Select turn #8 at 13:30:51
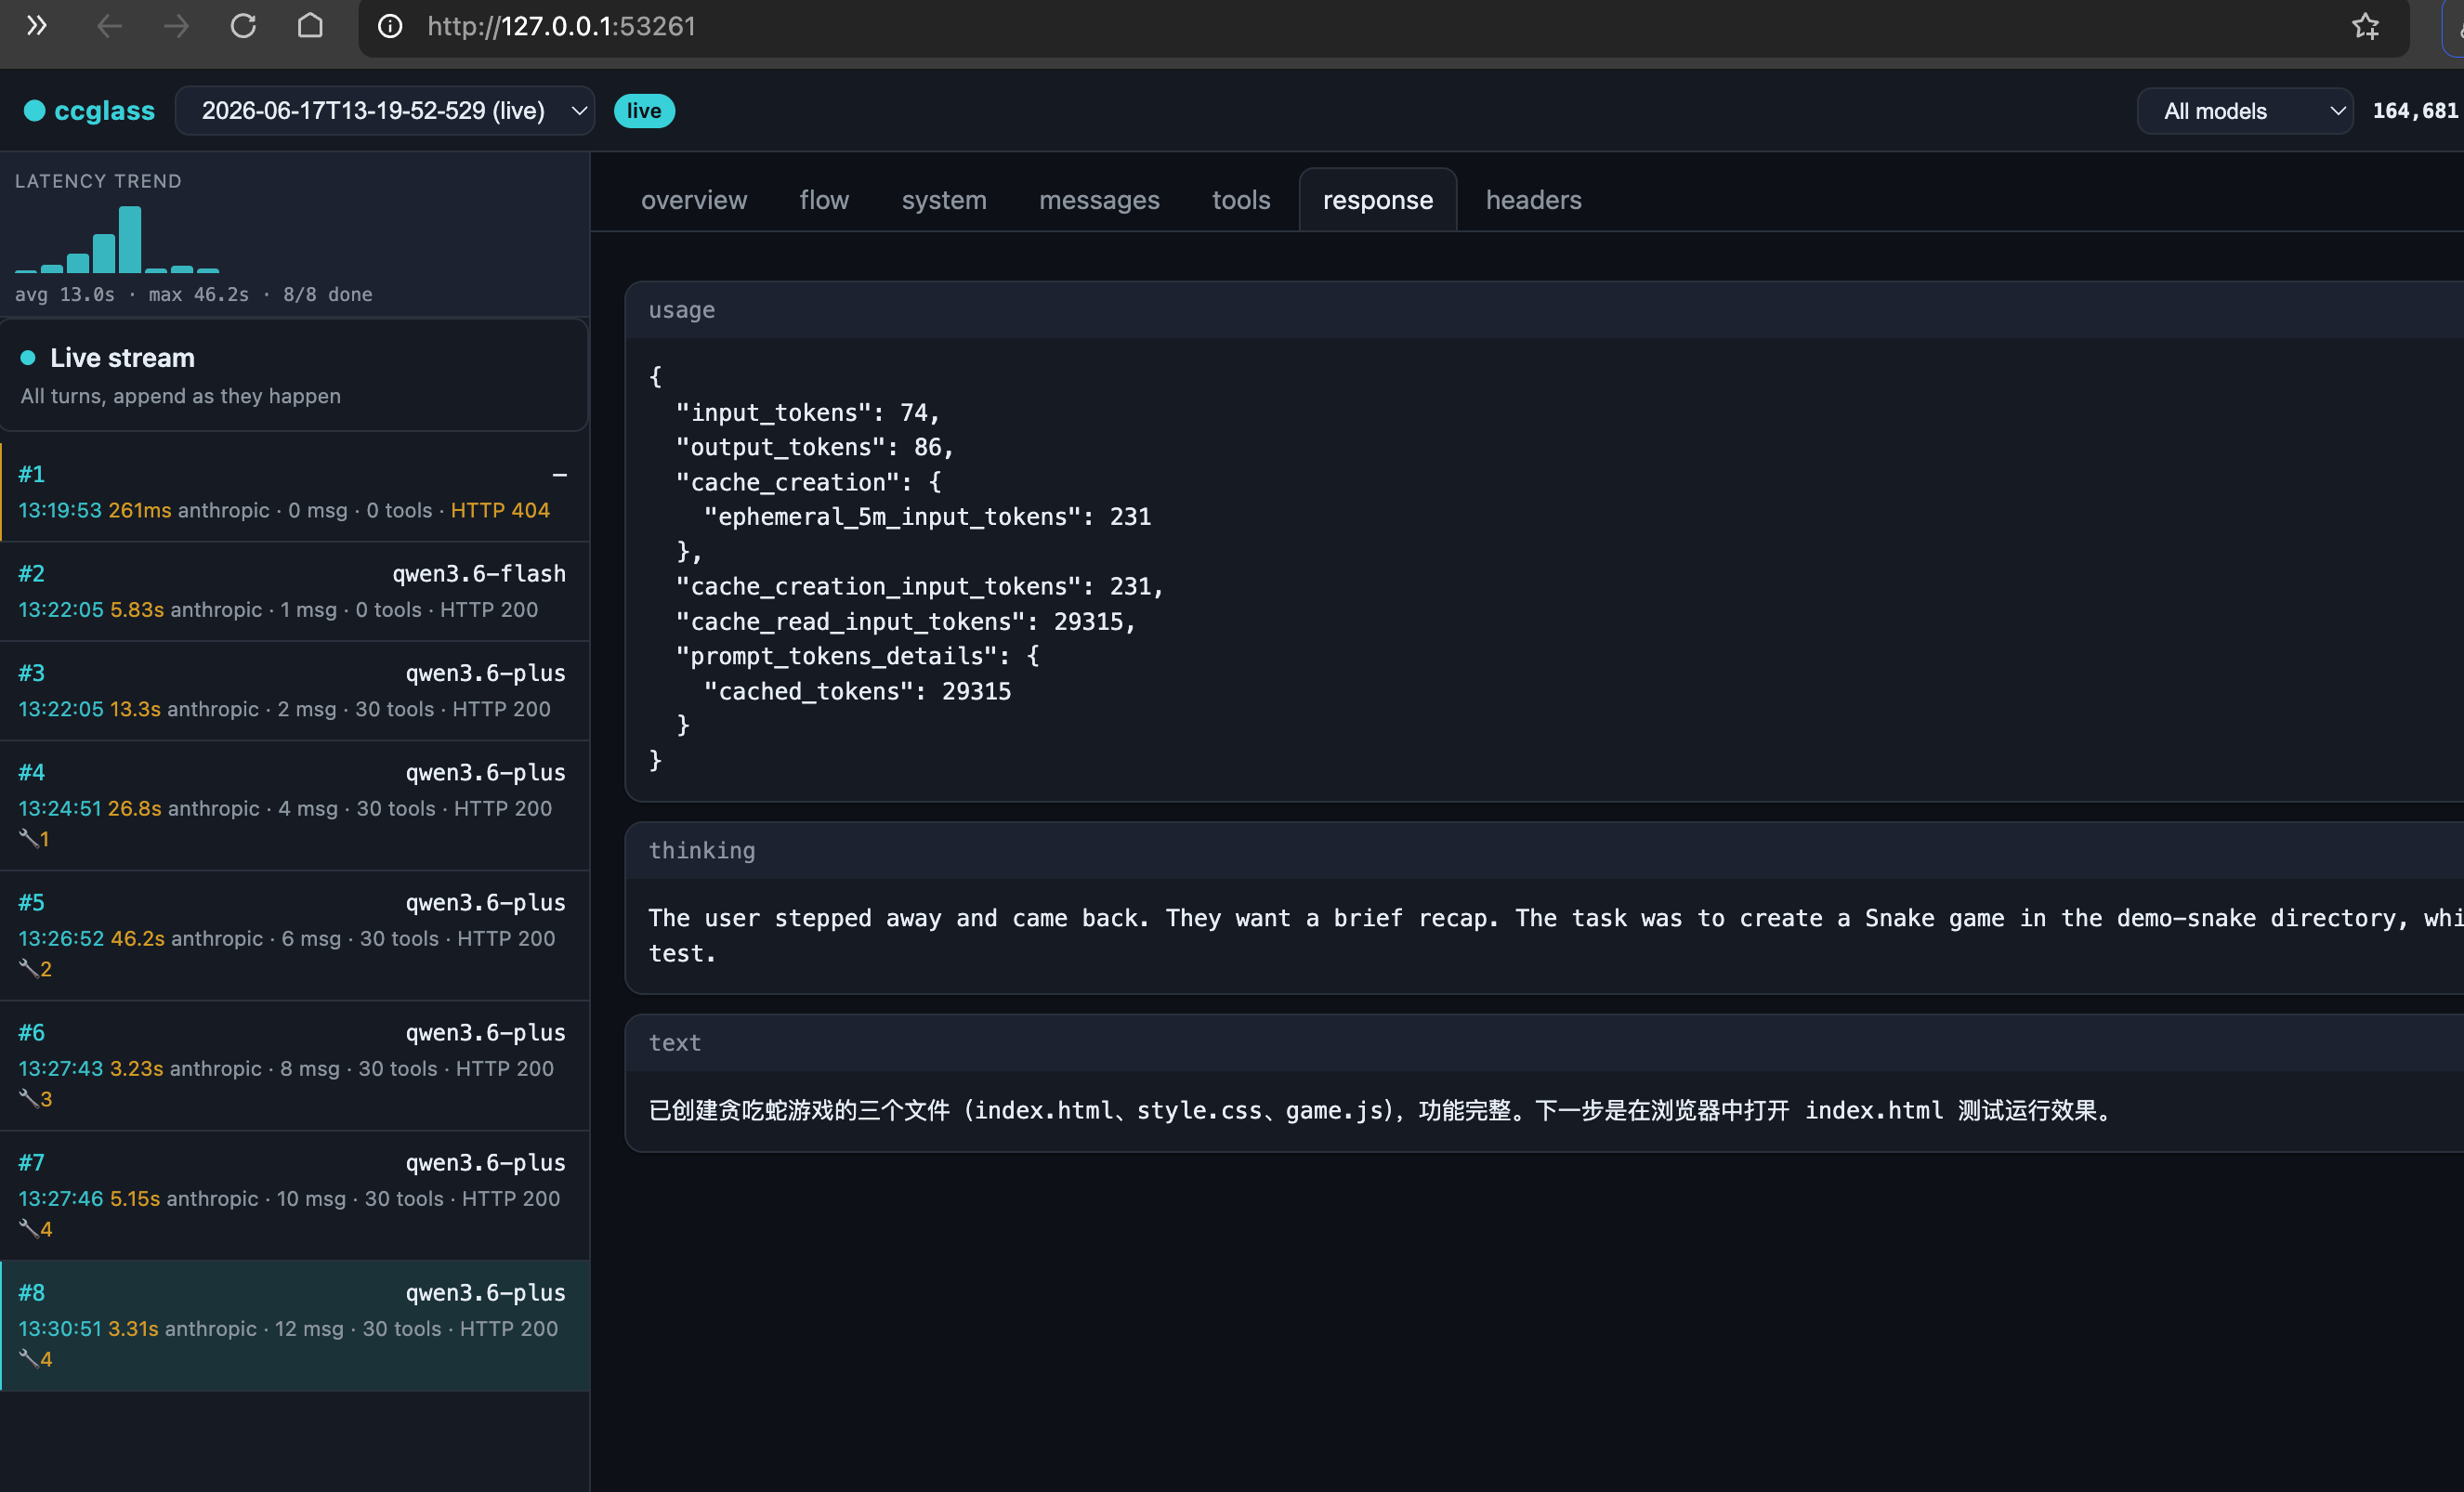2464x1492 pixels. point(294,1326)
